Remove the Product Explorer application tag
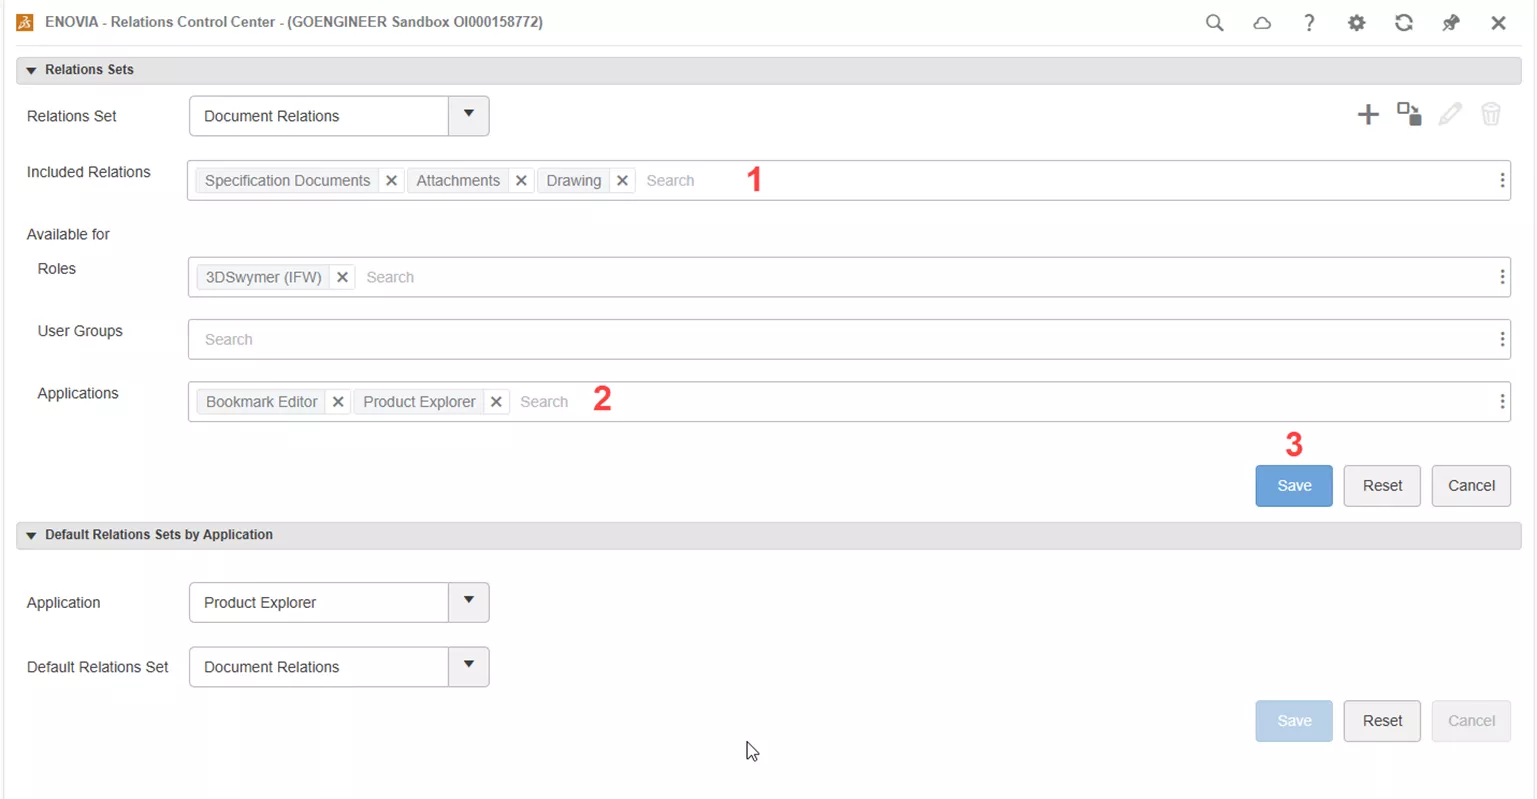This screenshot has height=799, width=1537. (x=496, y=402)
